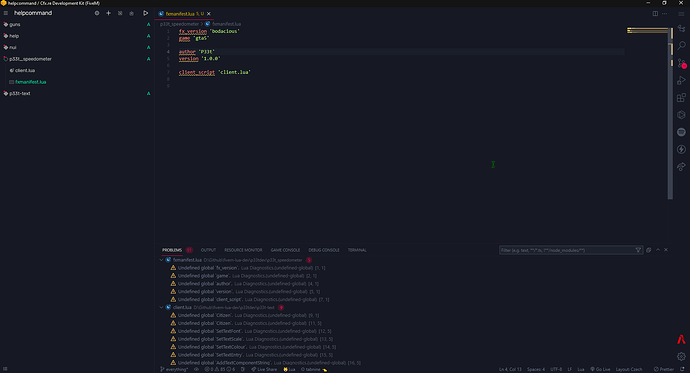Viewport: 690px width, 373px height.
Task: Toggle the problems filter funnel icon
Action: [638, 250]
